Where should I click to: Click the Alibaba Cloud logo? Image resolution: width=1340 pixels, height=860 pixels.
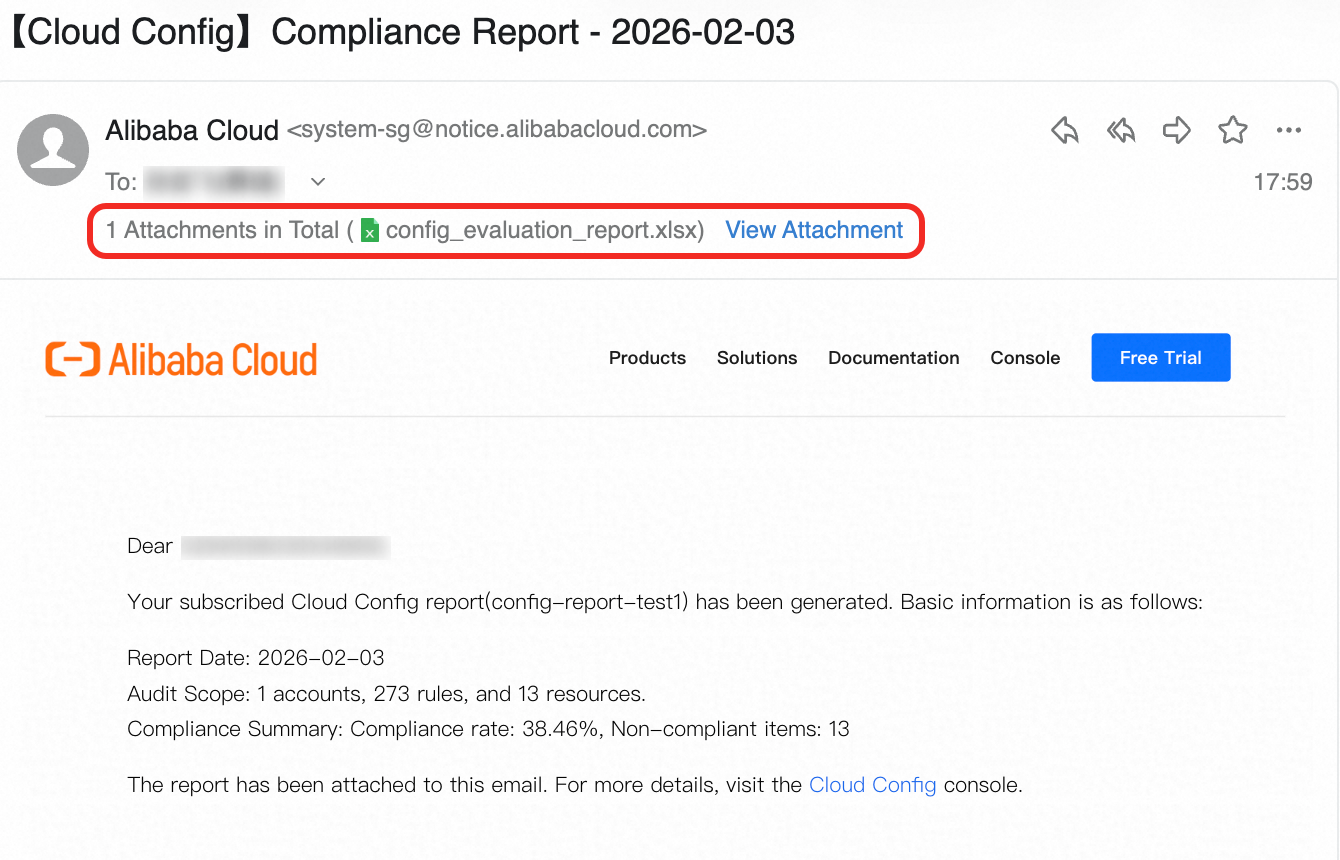pyautogui.click(x=181, y=359)
